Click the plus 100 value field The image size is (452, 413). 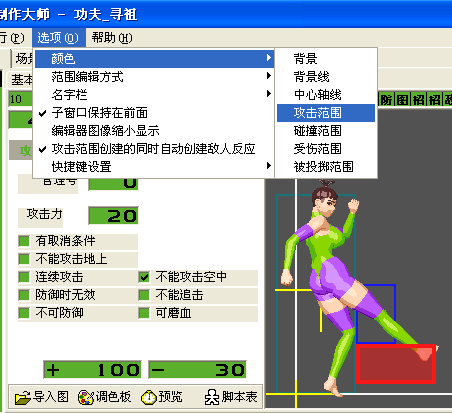coord(92,369)
